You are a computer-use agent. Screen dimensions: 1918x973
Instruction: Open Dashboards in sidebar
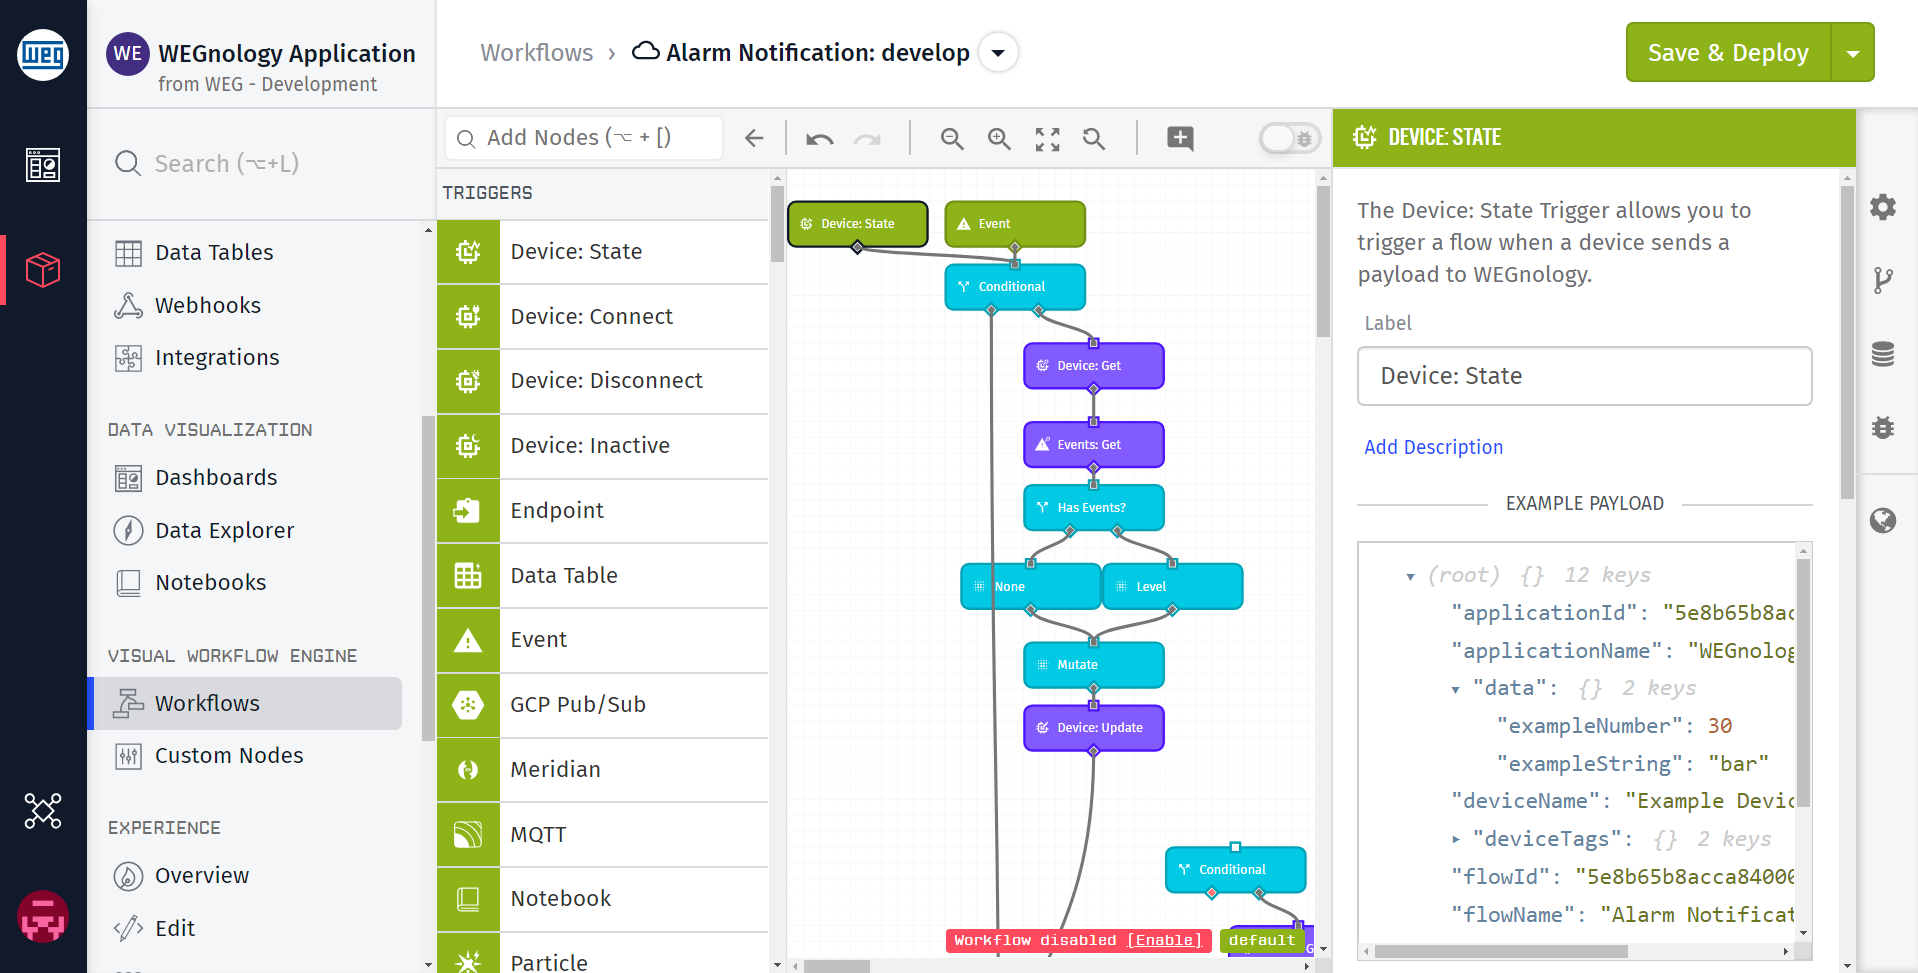(216, 478)
